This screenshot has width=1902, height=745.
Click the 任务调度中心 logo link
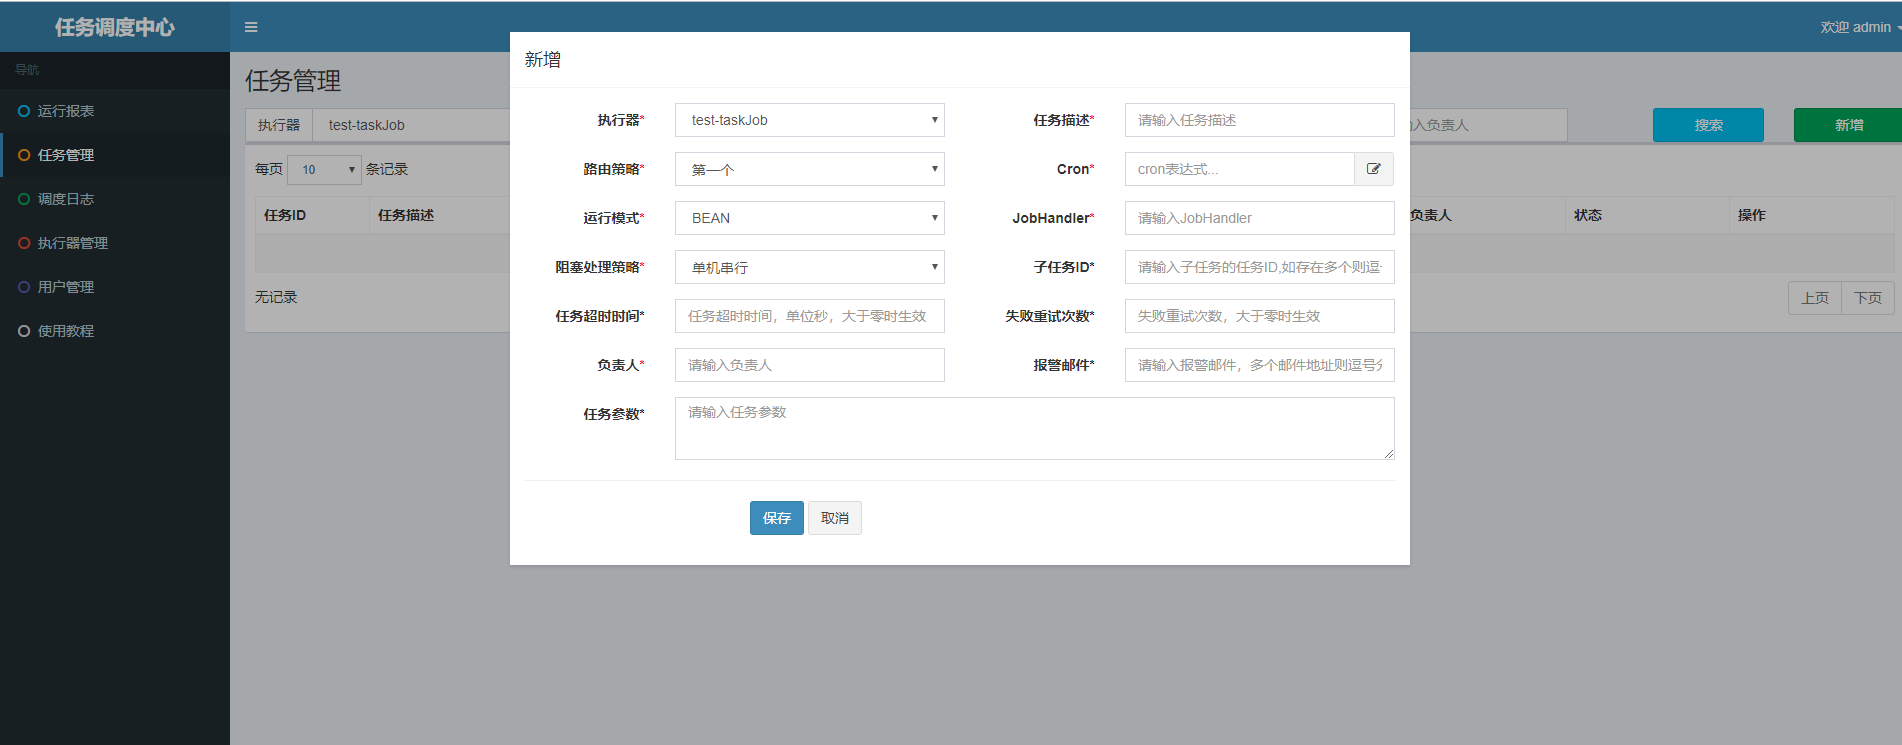click(x=115, y=27)
